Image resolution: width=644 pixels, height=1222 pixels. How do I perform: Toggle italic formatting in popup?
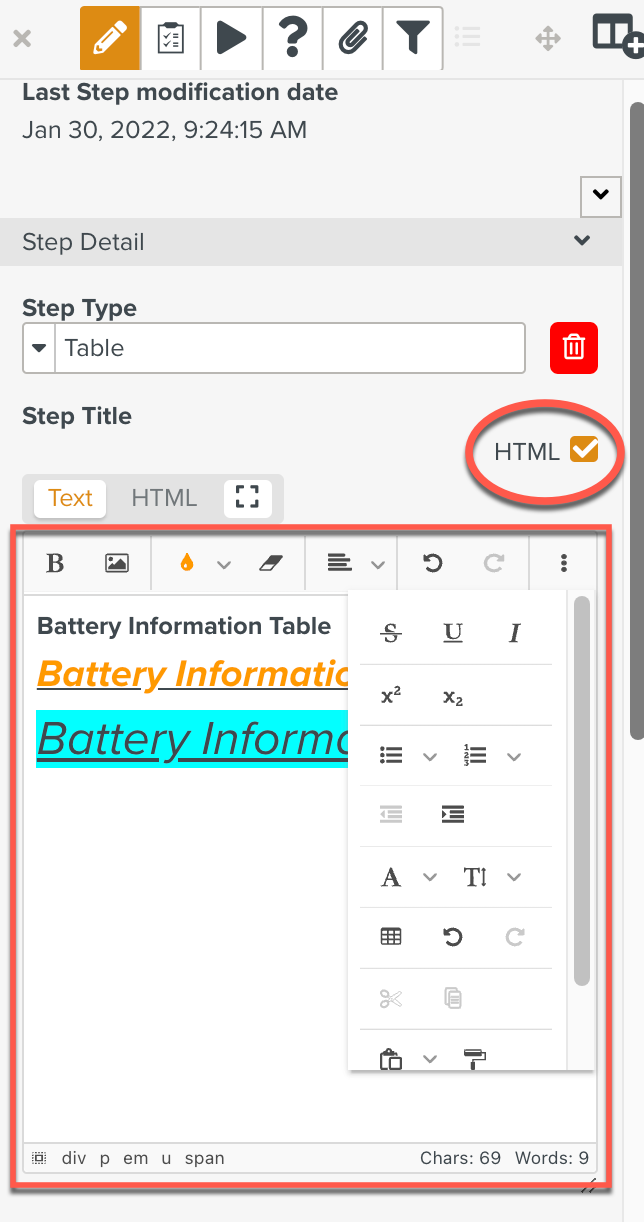point(515,633)
